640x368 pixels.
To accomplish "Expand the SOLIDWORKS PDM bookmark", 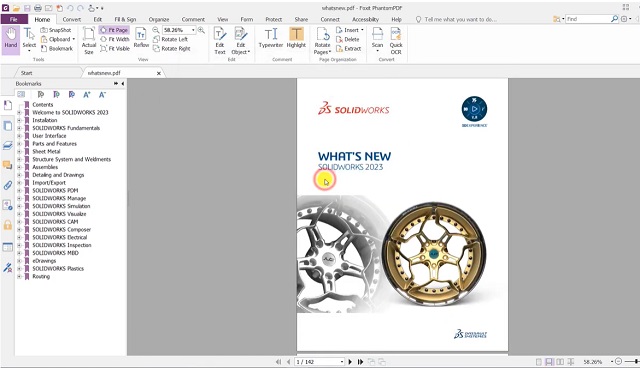I will coord(19,191).
